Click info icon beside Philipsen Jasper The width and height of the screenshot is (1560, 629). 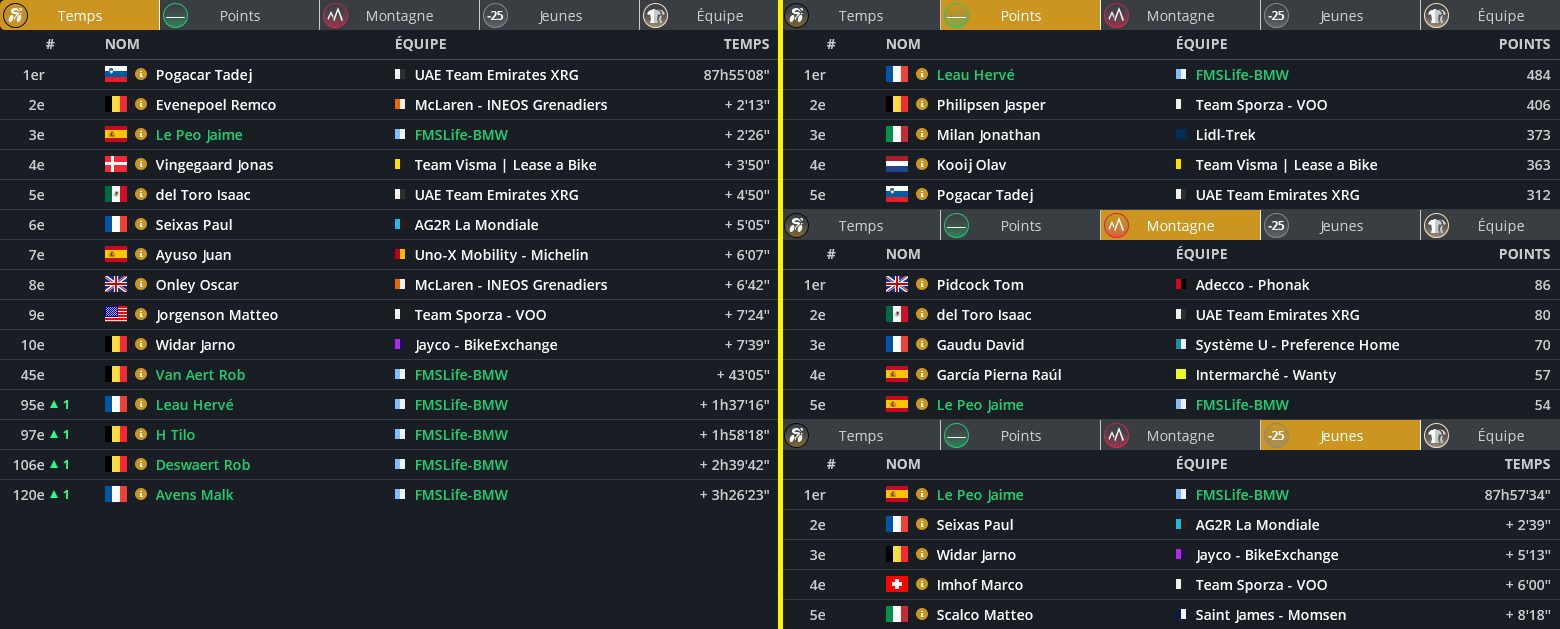pos(922,105)
